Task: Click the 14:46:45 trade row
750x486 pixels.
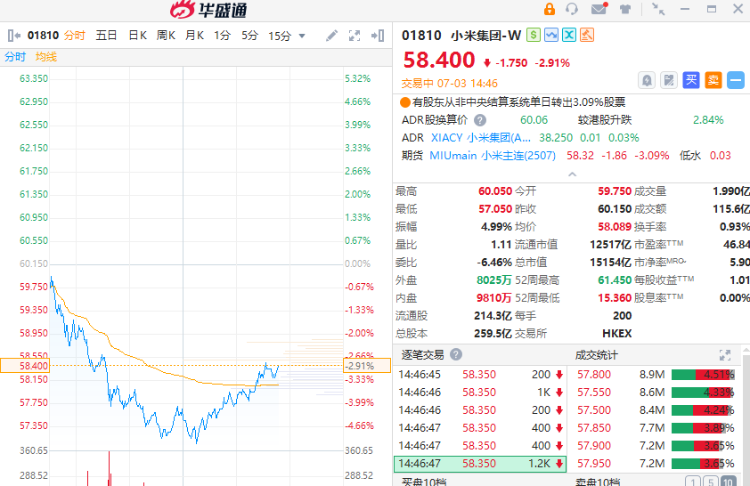Action: pyautogui.click(x=480, y=374)
